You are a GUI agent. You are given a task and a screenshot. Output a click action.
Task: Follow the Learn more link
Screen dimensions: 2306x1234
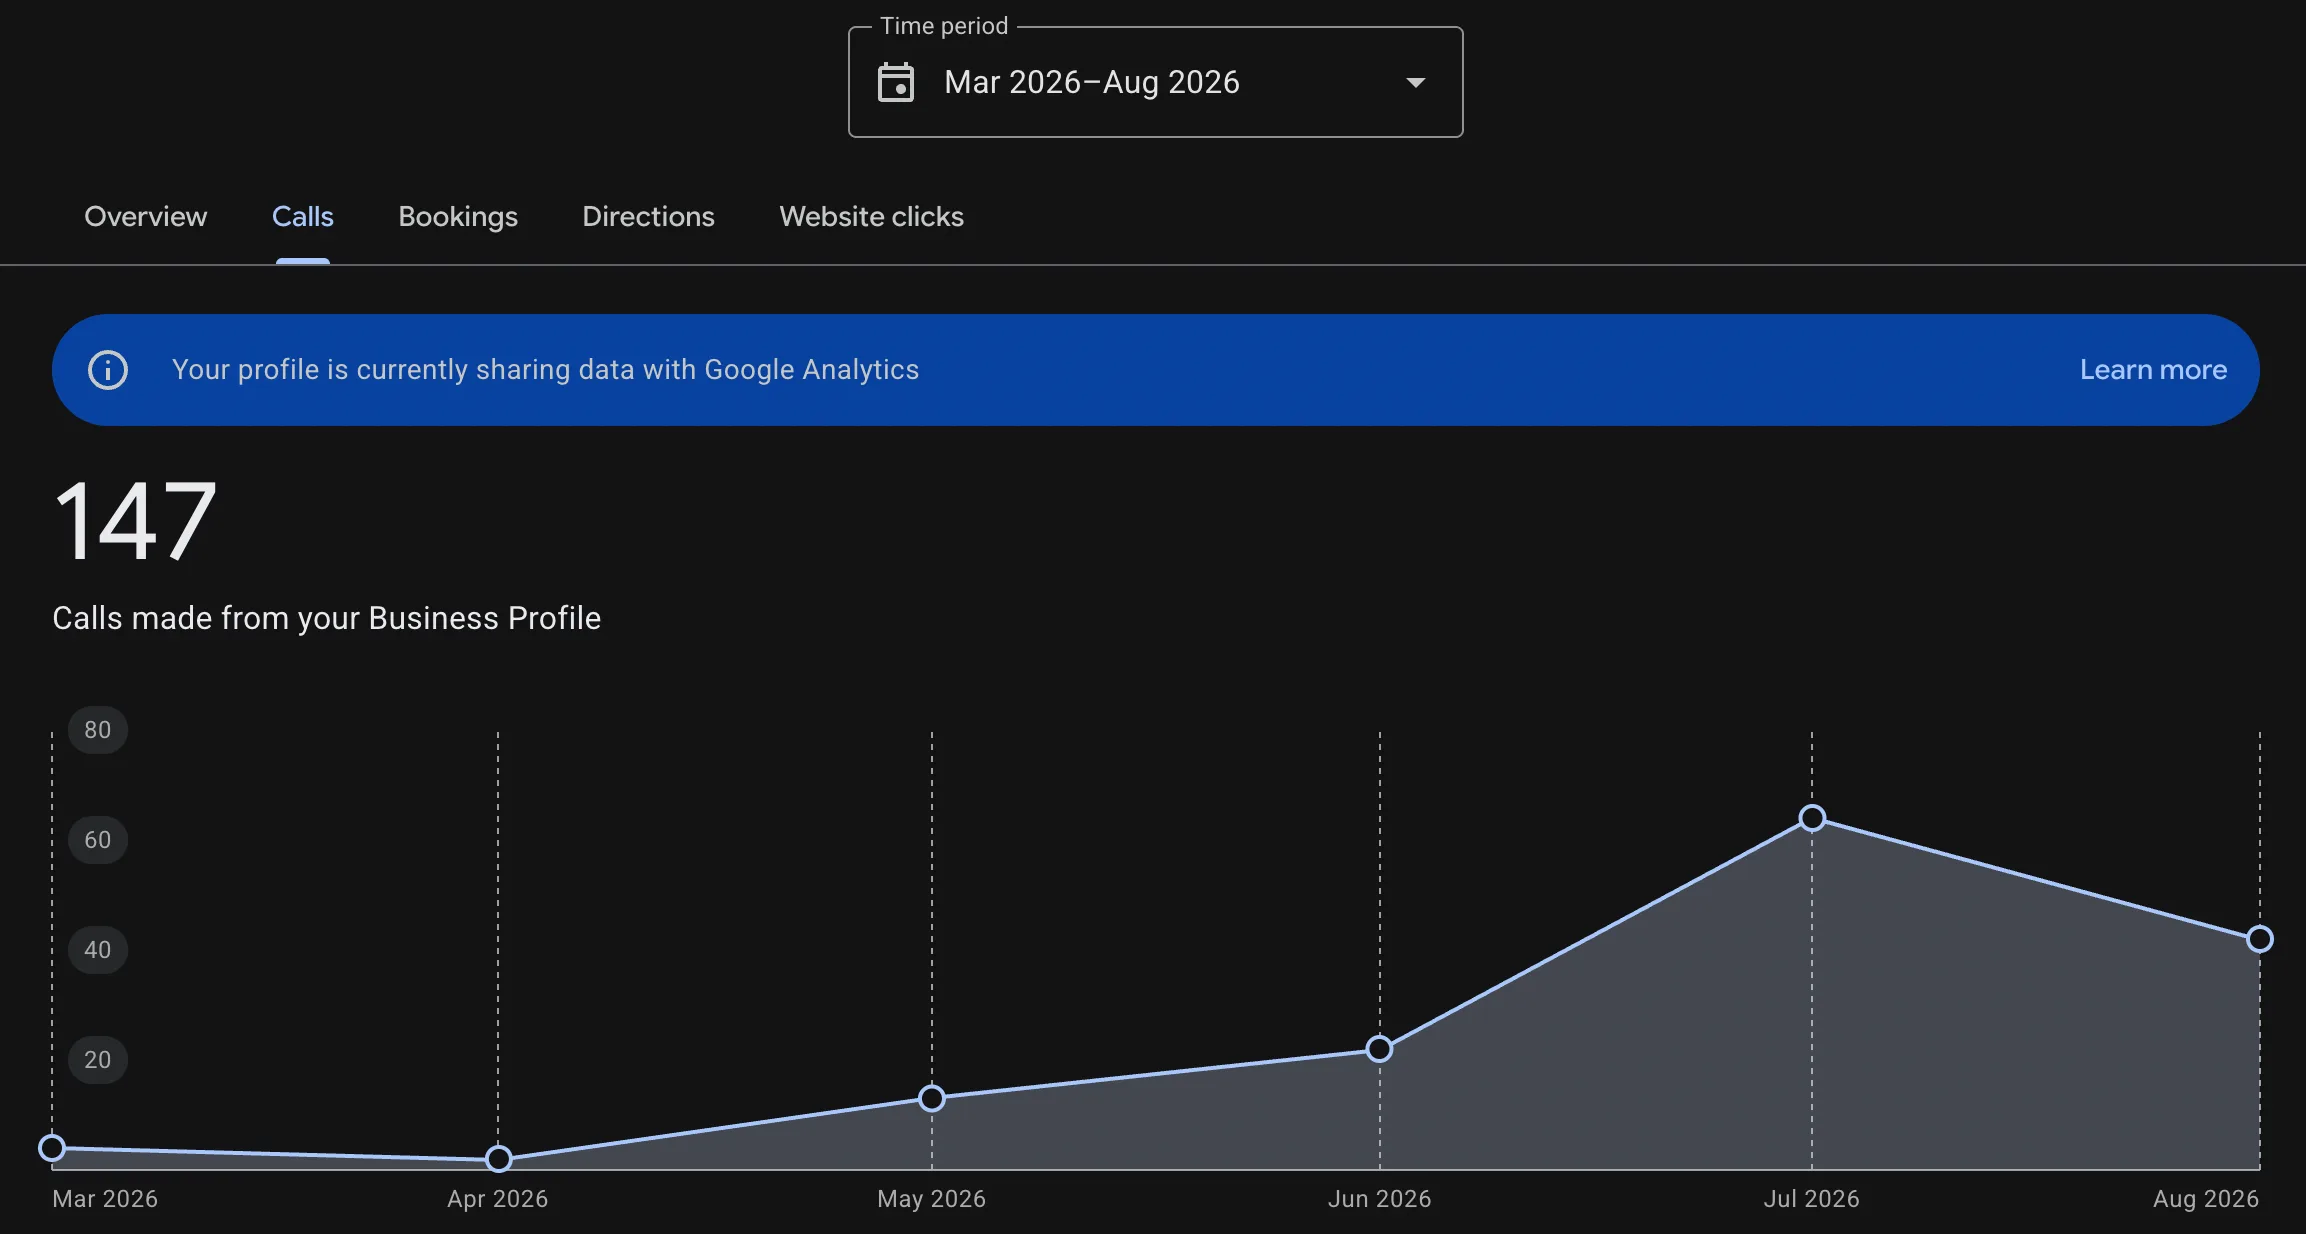point(2153,370)
